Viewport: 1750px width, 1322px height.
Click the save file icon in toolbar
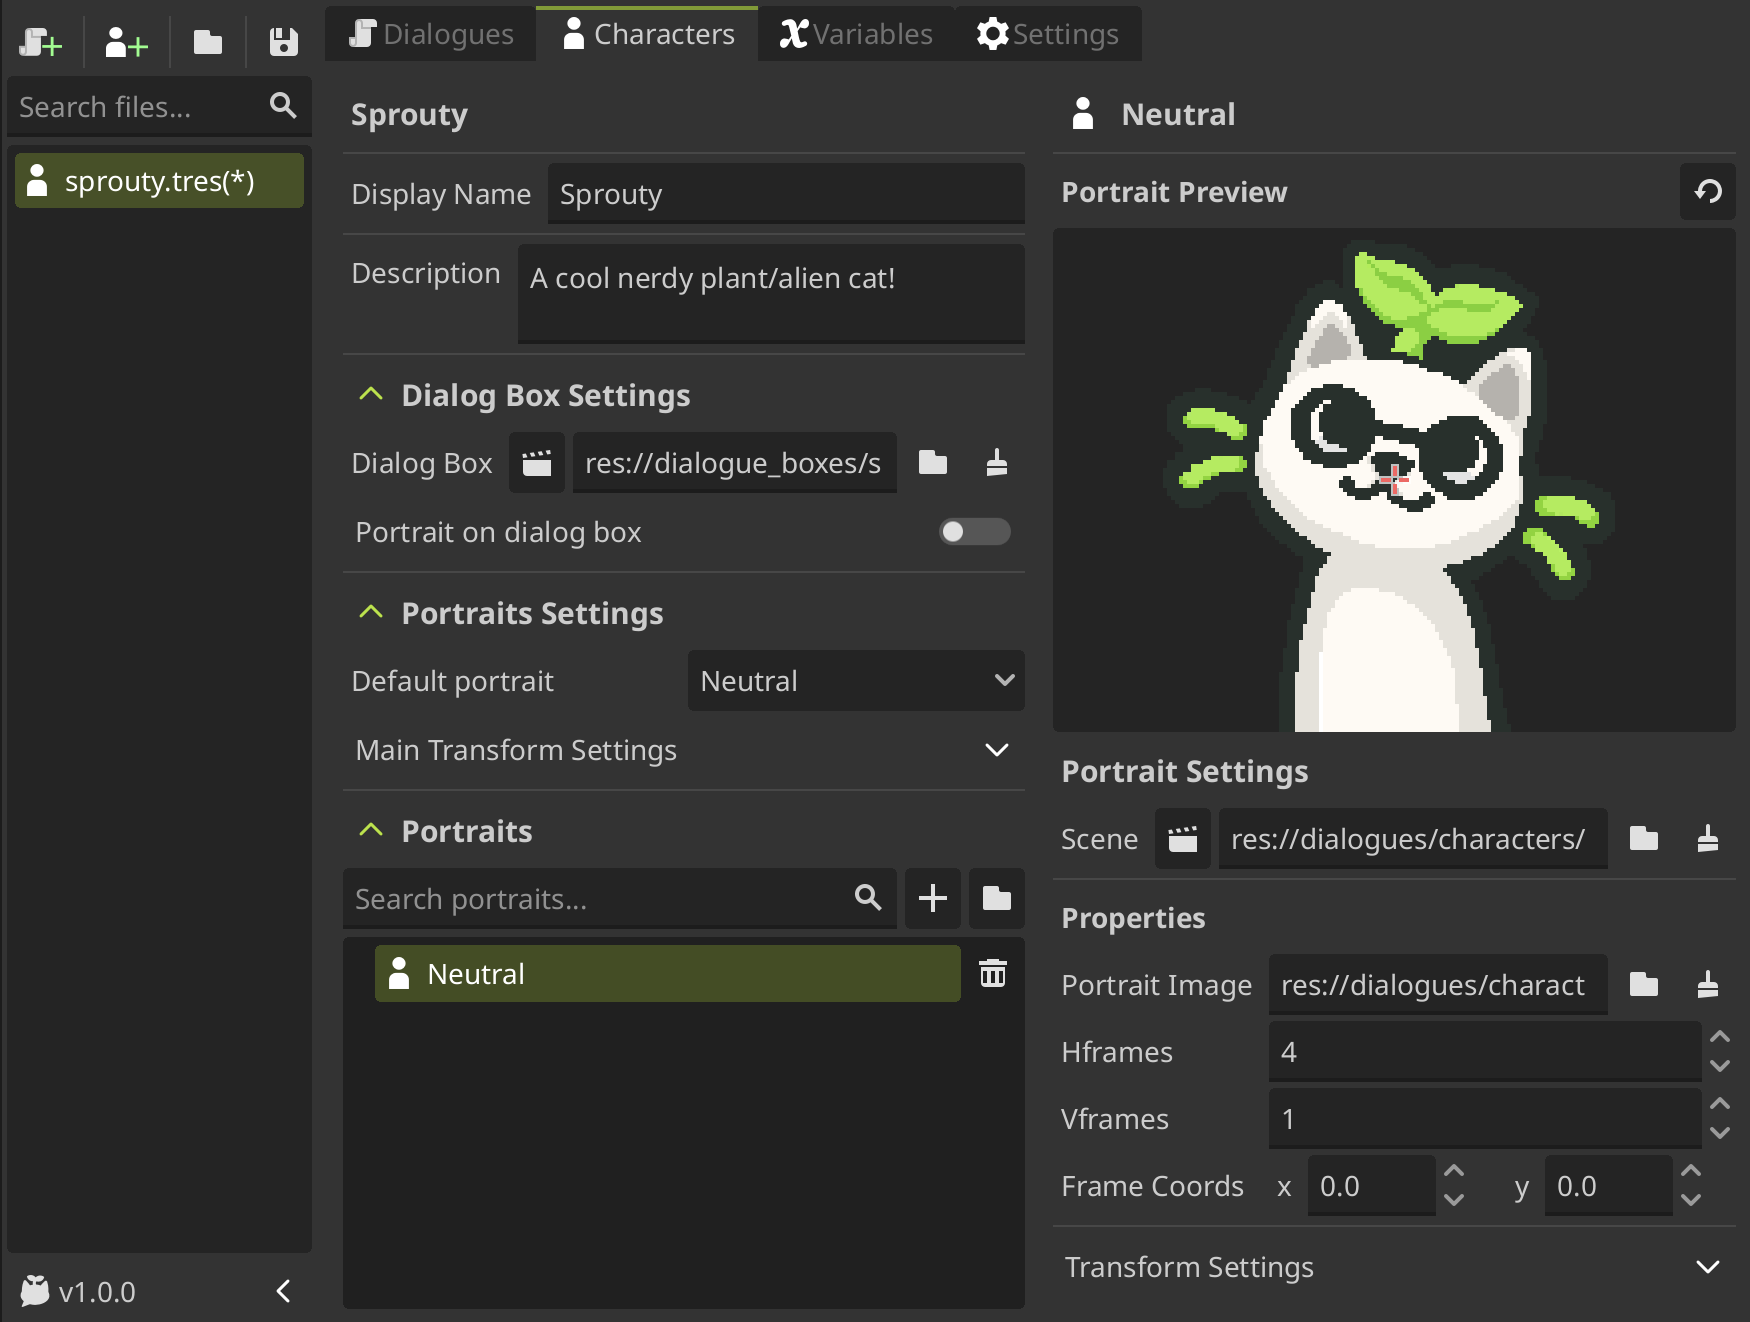click(284, 42)
